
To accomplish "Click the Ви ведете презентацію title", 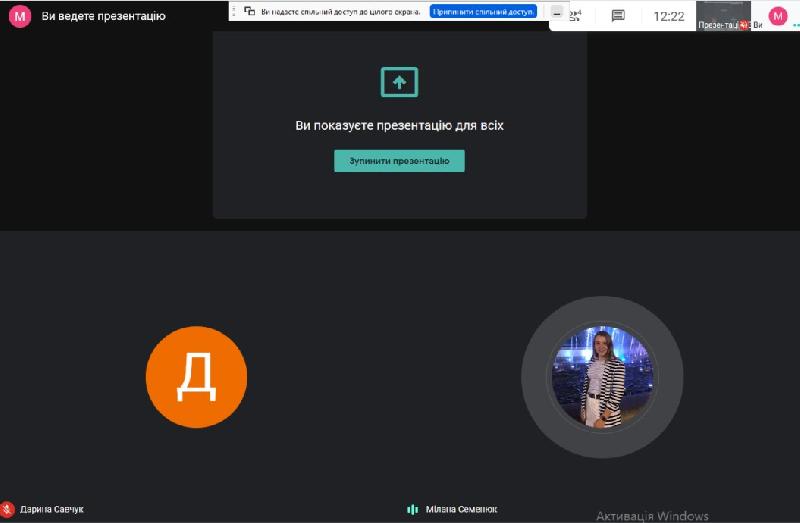I will pos(103,16).
